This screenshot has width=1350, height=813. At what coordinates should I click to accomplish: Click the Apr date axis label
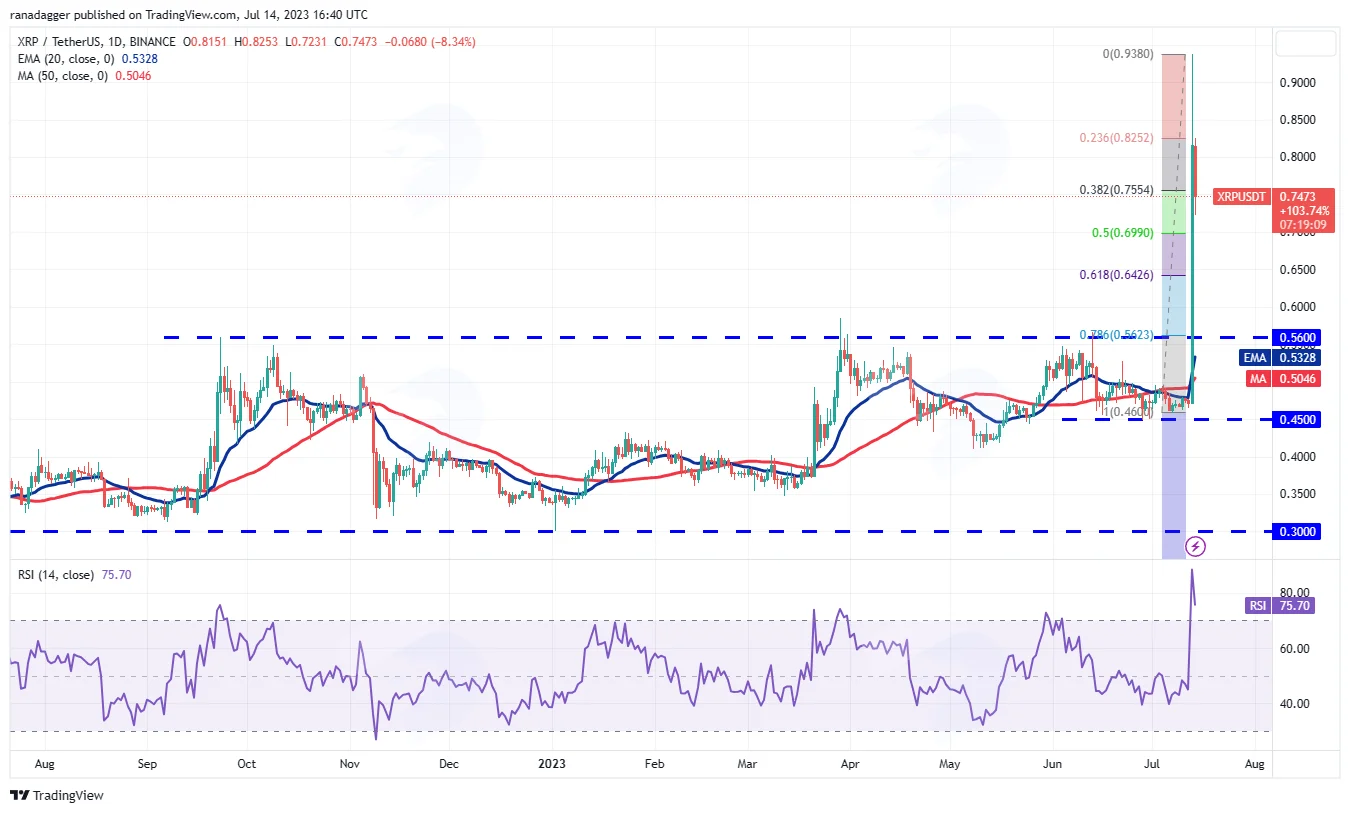849,764
